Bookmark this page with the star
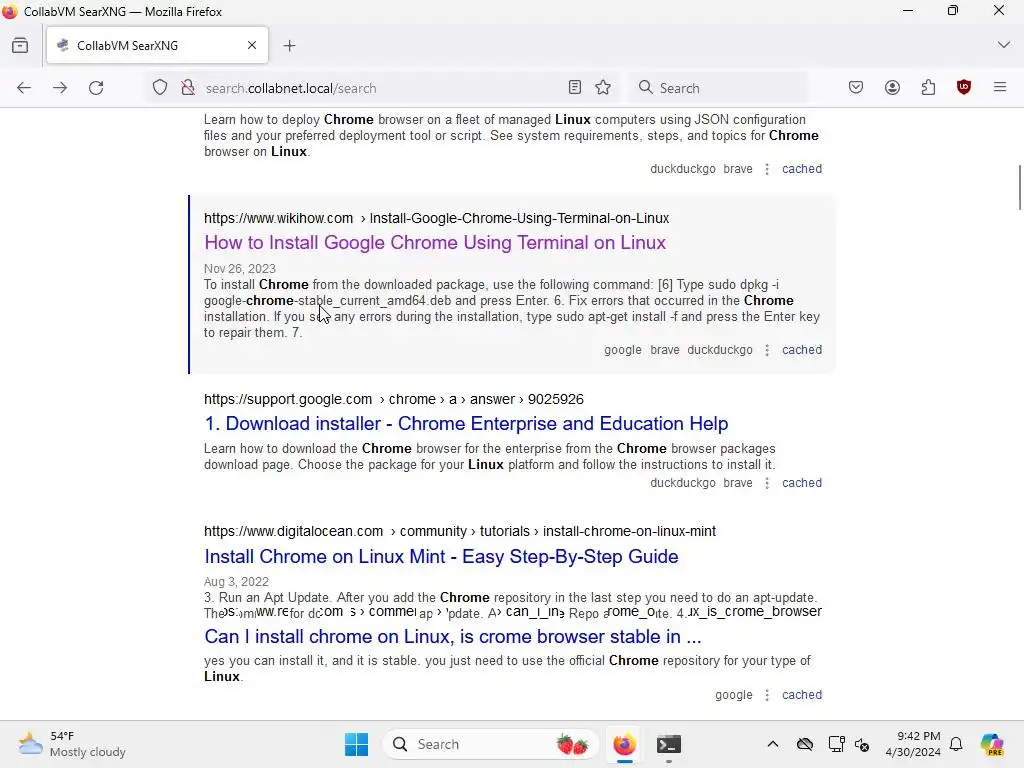The width and height of the screenshot is (1024, 768). [603, 88]
